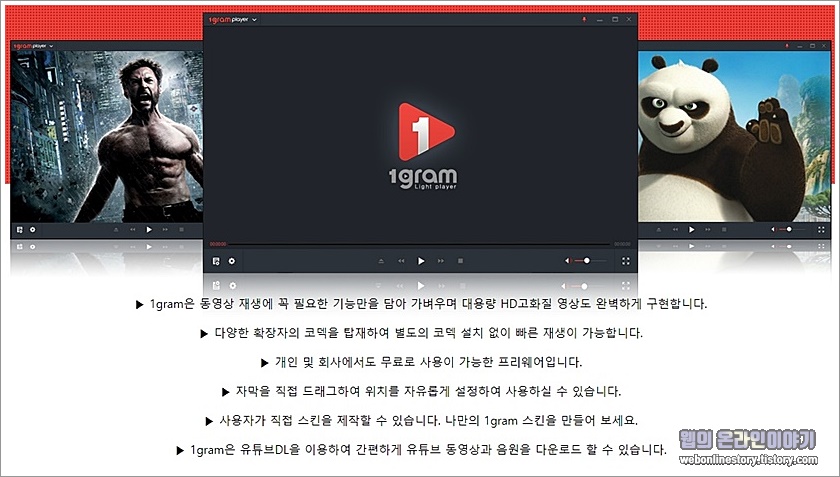Rewind in the Wolverine window
This screenshot has height=477, width=840.
click(x=132, y=229)
